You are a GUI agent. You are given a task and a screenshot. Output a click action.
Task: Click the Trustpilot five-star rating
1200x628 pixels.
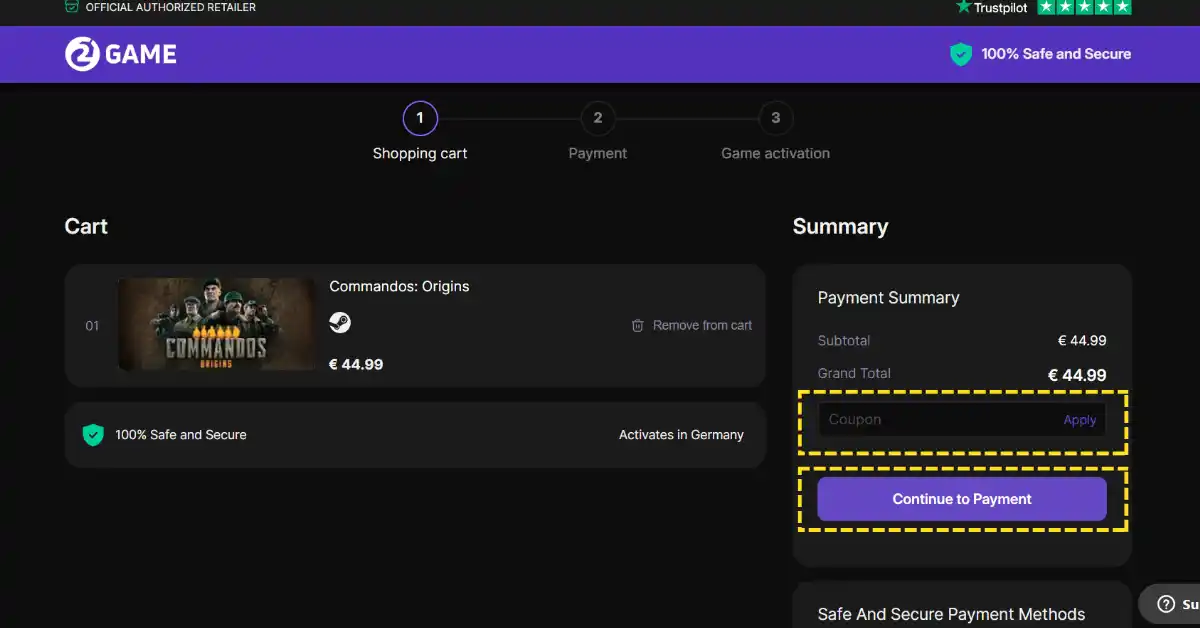pyautogui.click(x=1084, y=7)
